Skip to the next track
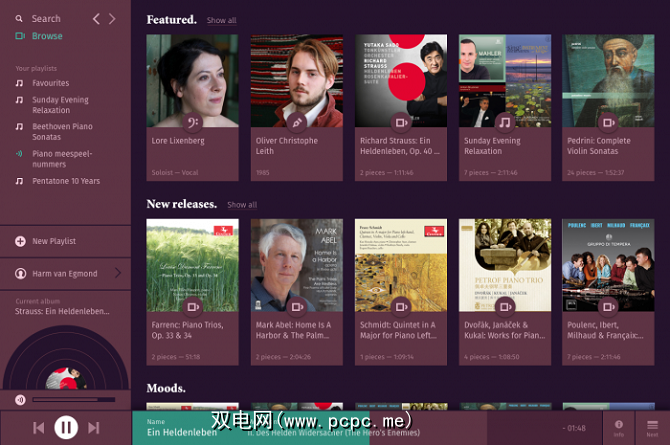670x445 pixels. pos(94,427)
